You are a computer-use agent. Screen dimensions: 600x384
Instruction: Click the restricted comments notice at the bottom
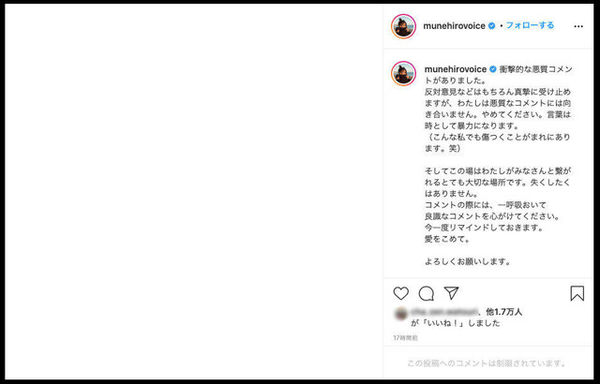[x=488, y=363]
